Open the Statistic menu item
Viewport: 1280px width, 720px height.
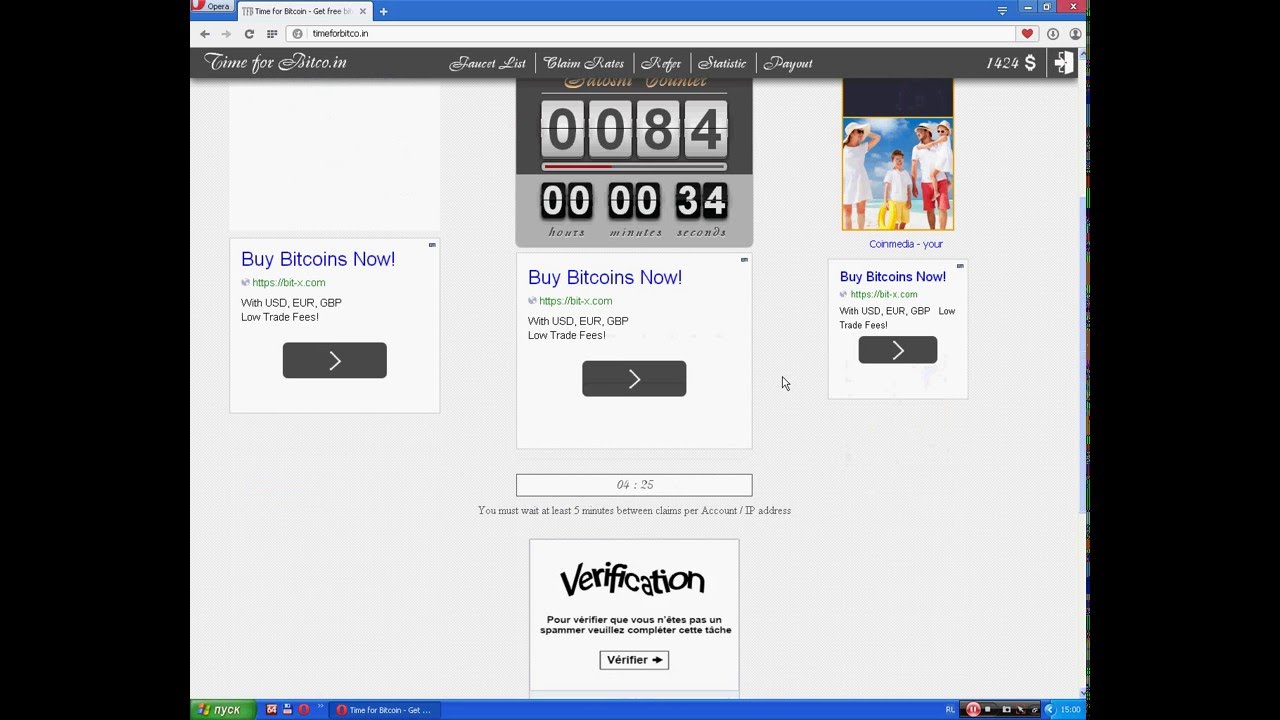click(x=722, y=63)
